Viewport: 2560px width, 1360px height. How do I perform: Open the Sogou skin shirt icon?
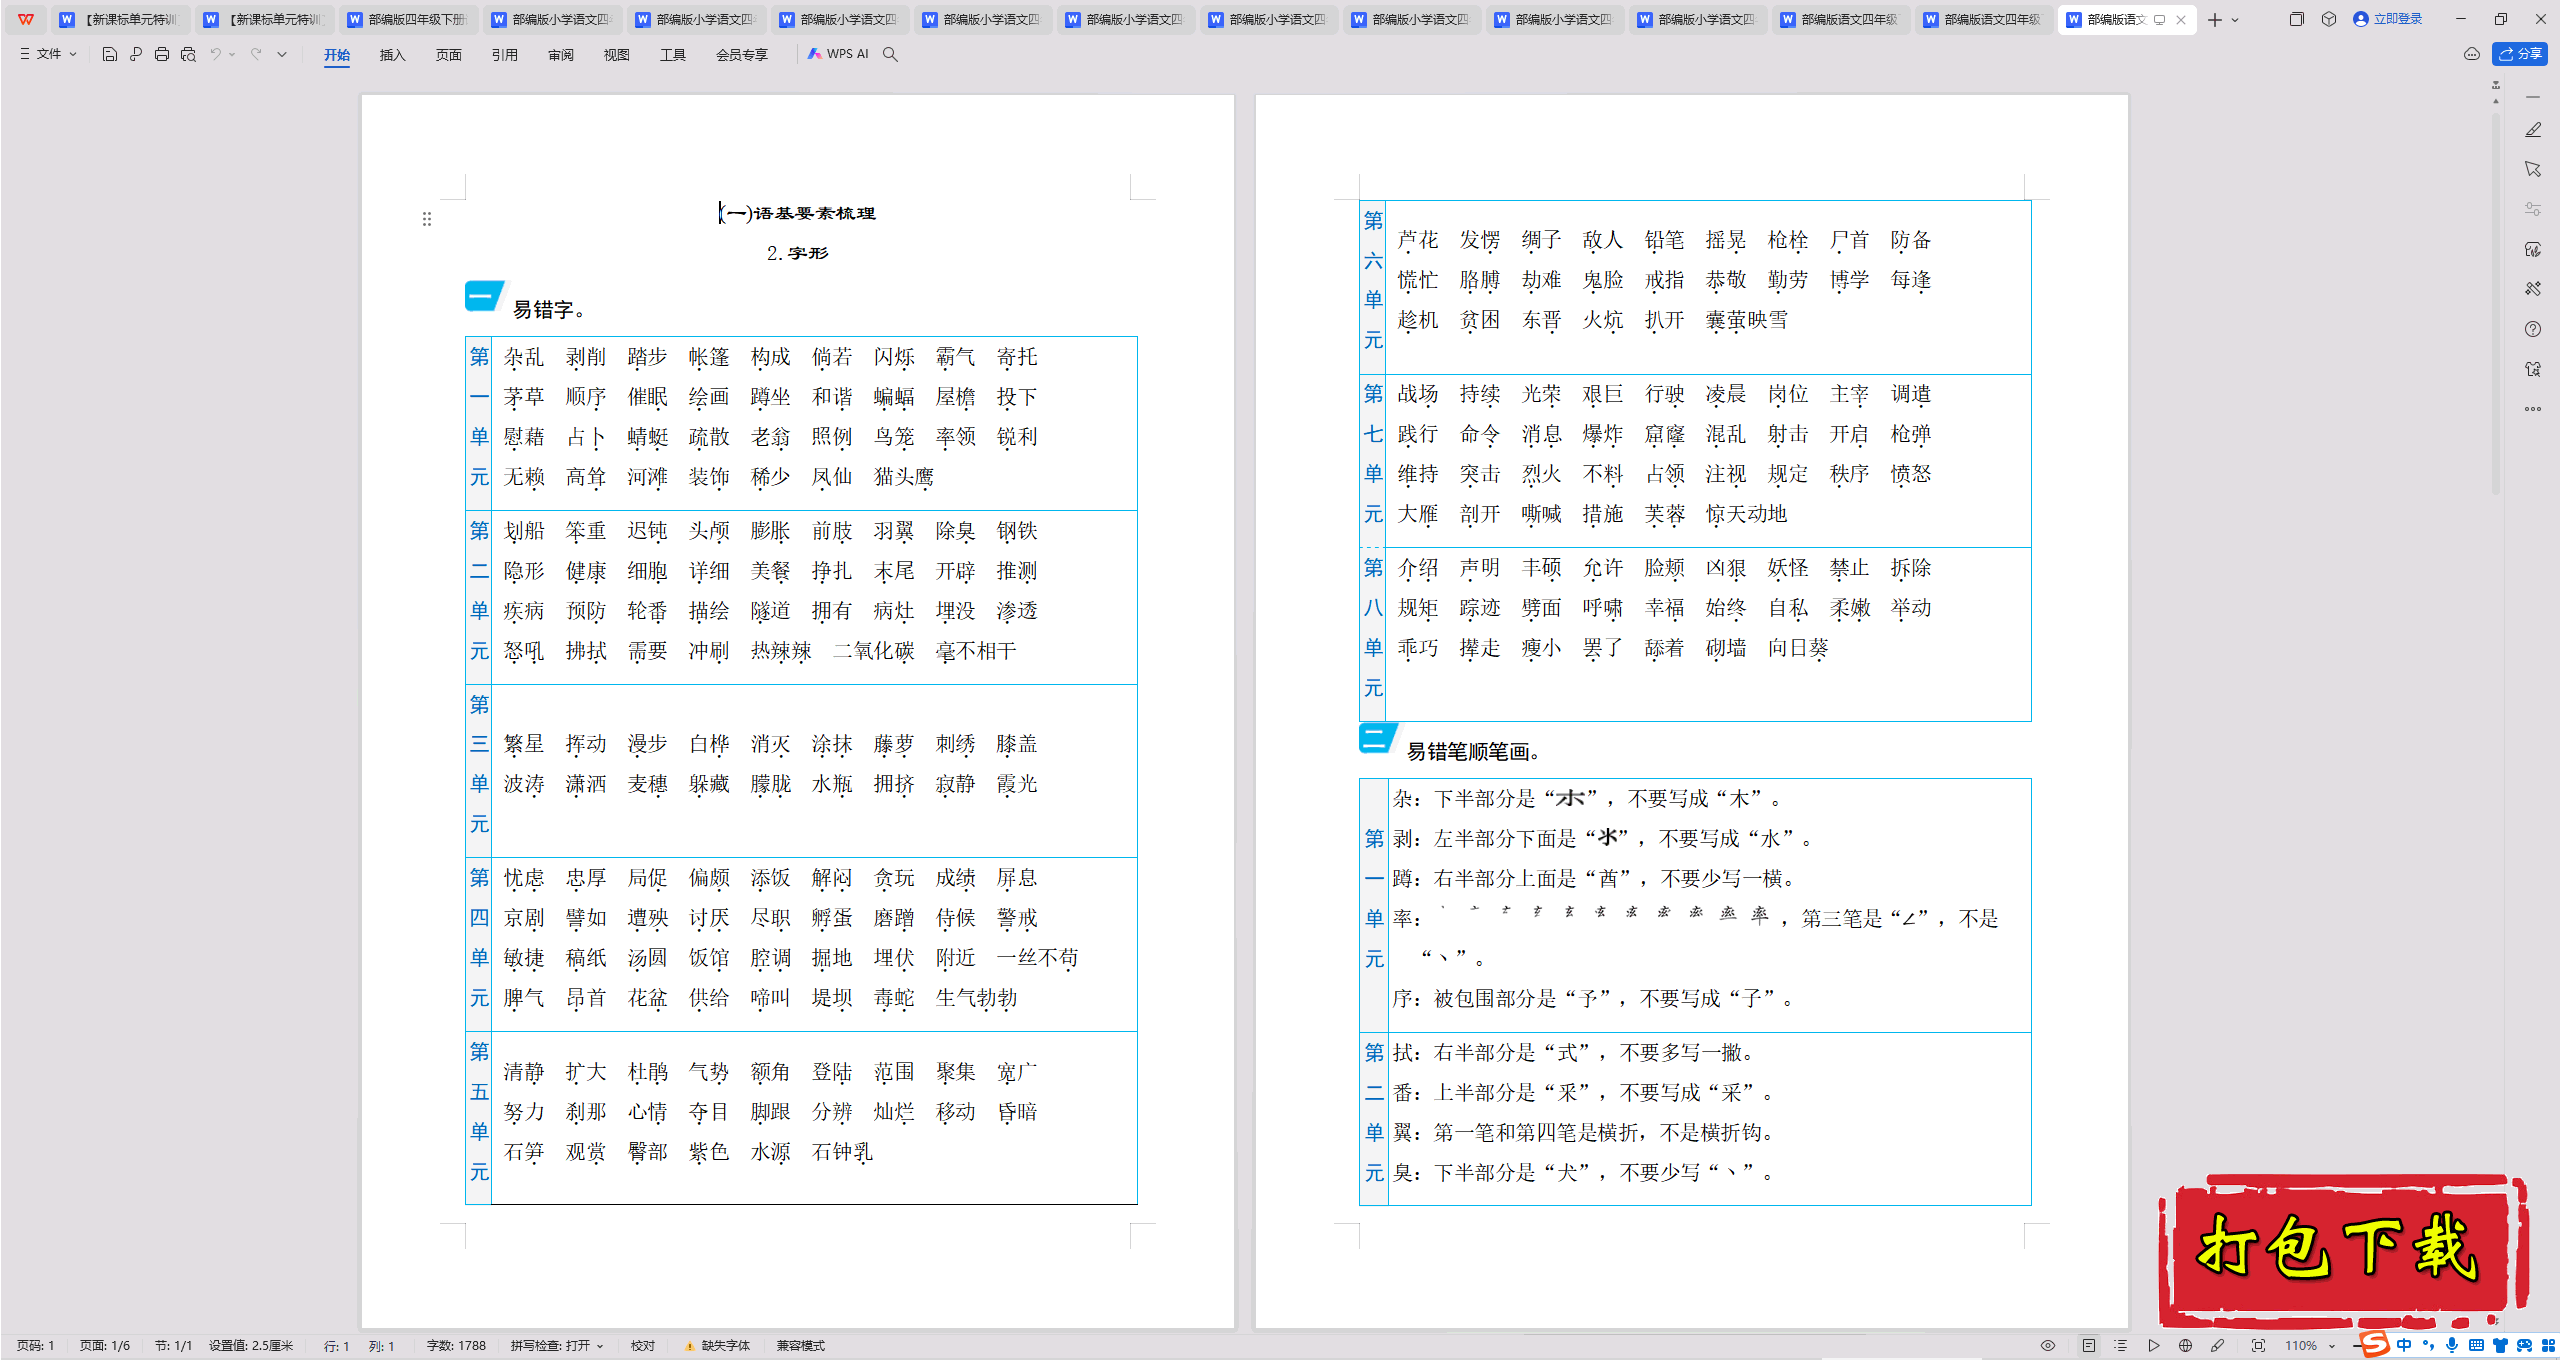coord(2500,1346)
